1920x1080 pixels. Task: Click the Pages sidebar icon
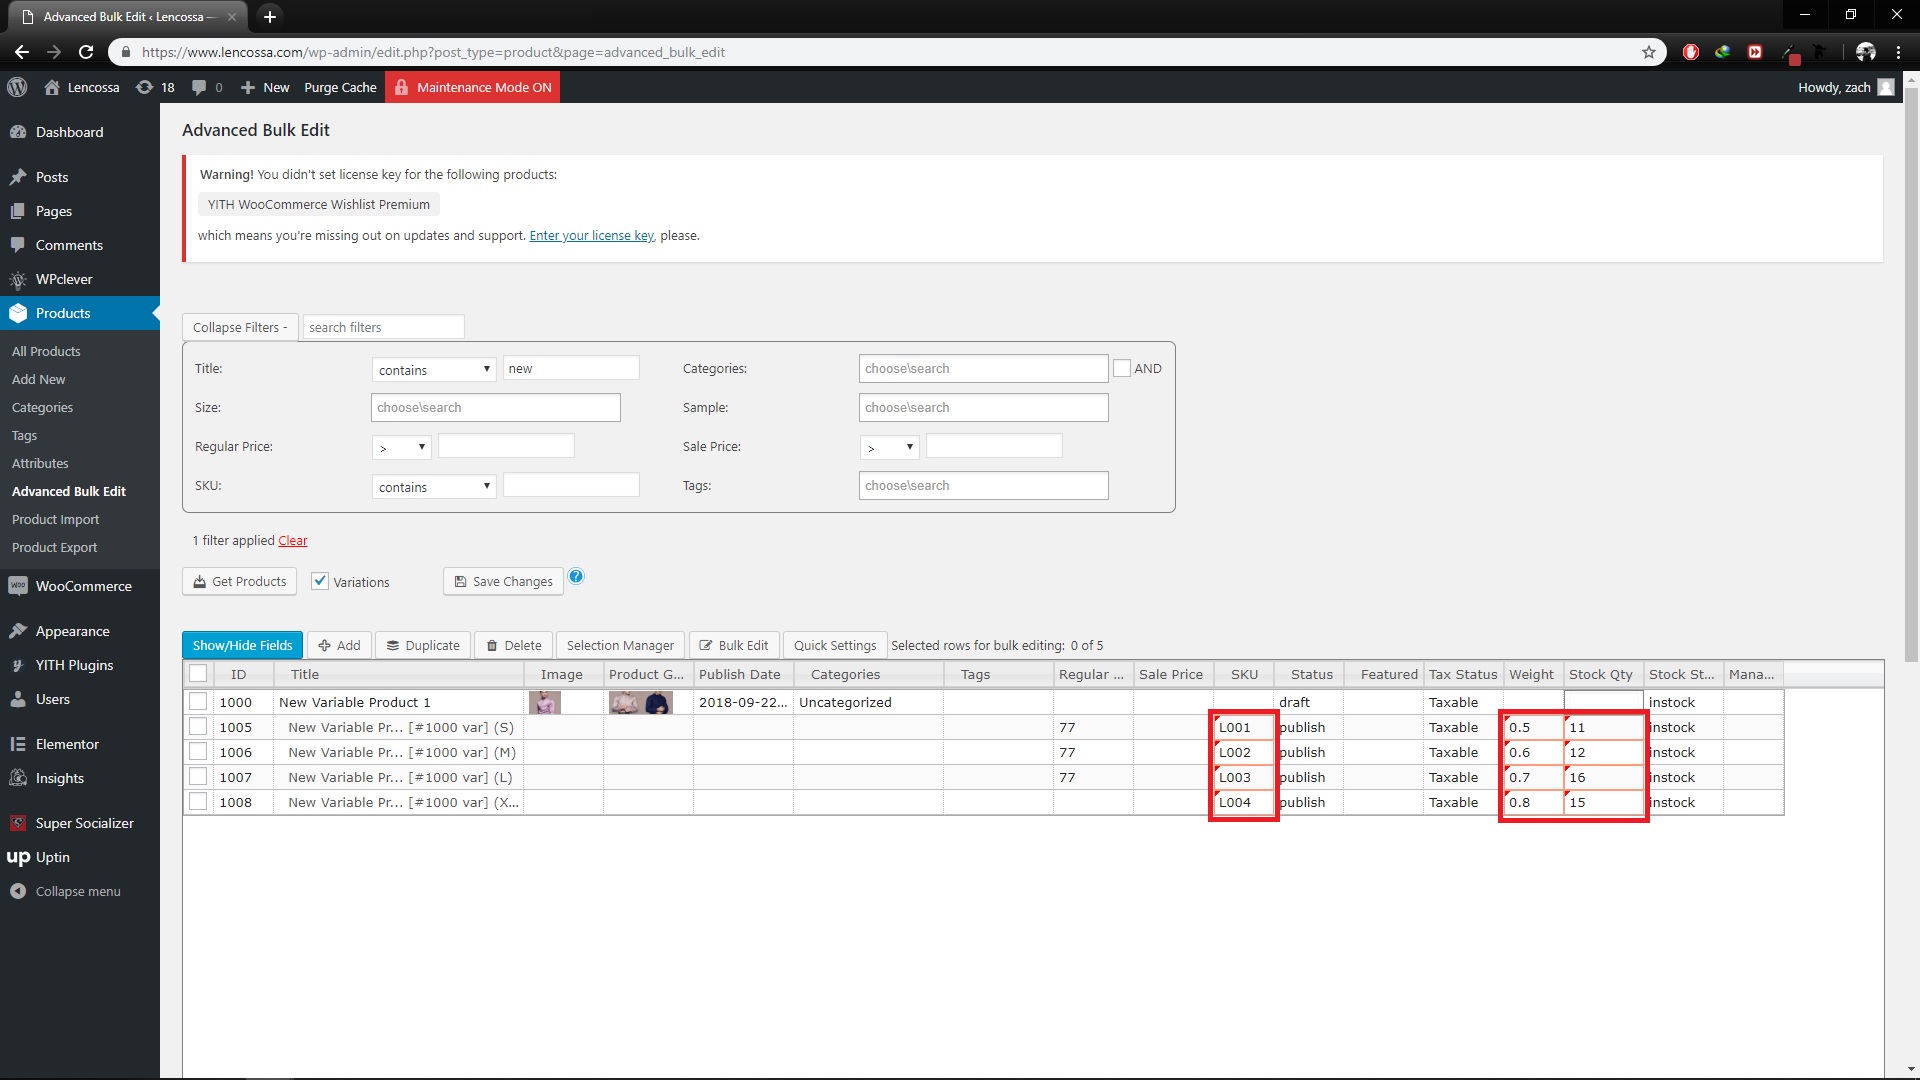point(18,211)
